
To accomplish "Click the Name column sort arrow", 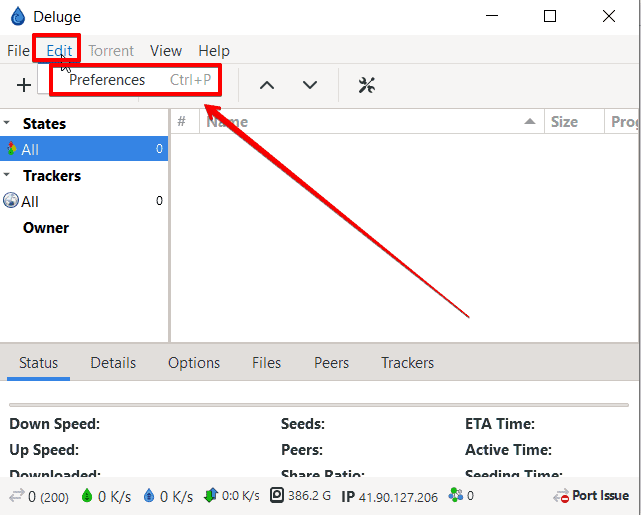I will [530, 121].
